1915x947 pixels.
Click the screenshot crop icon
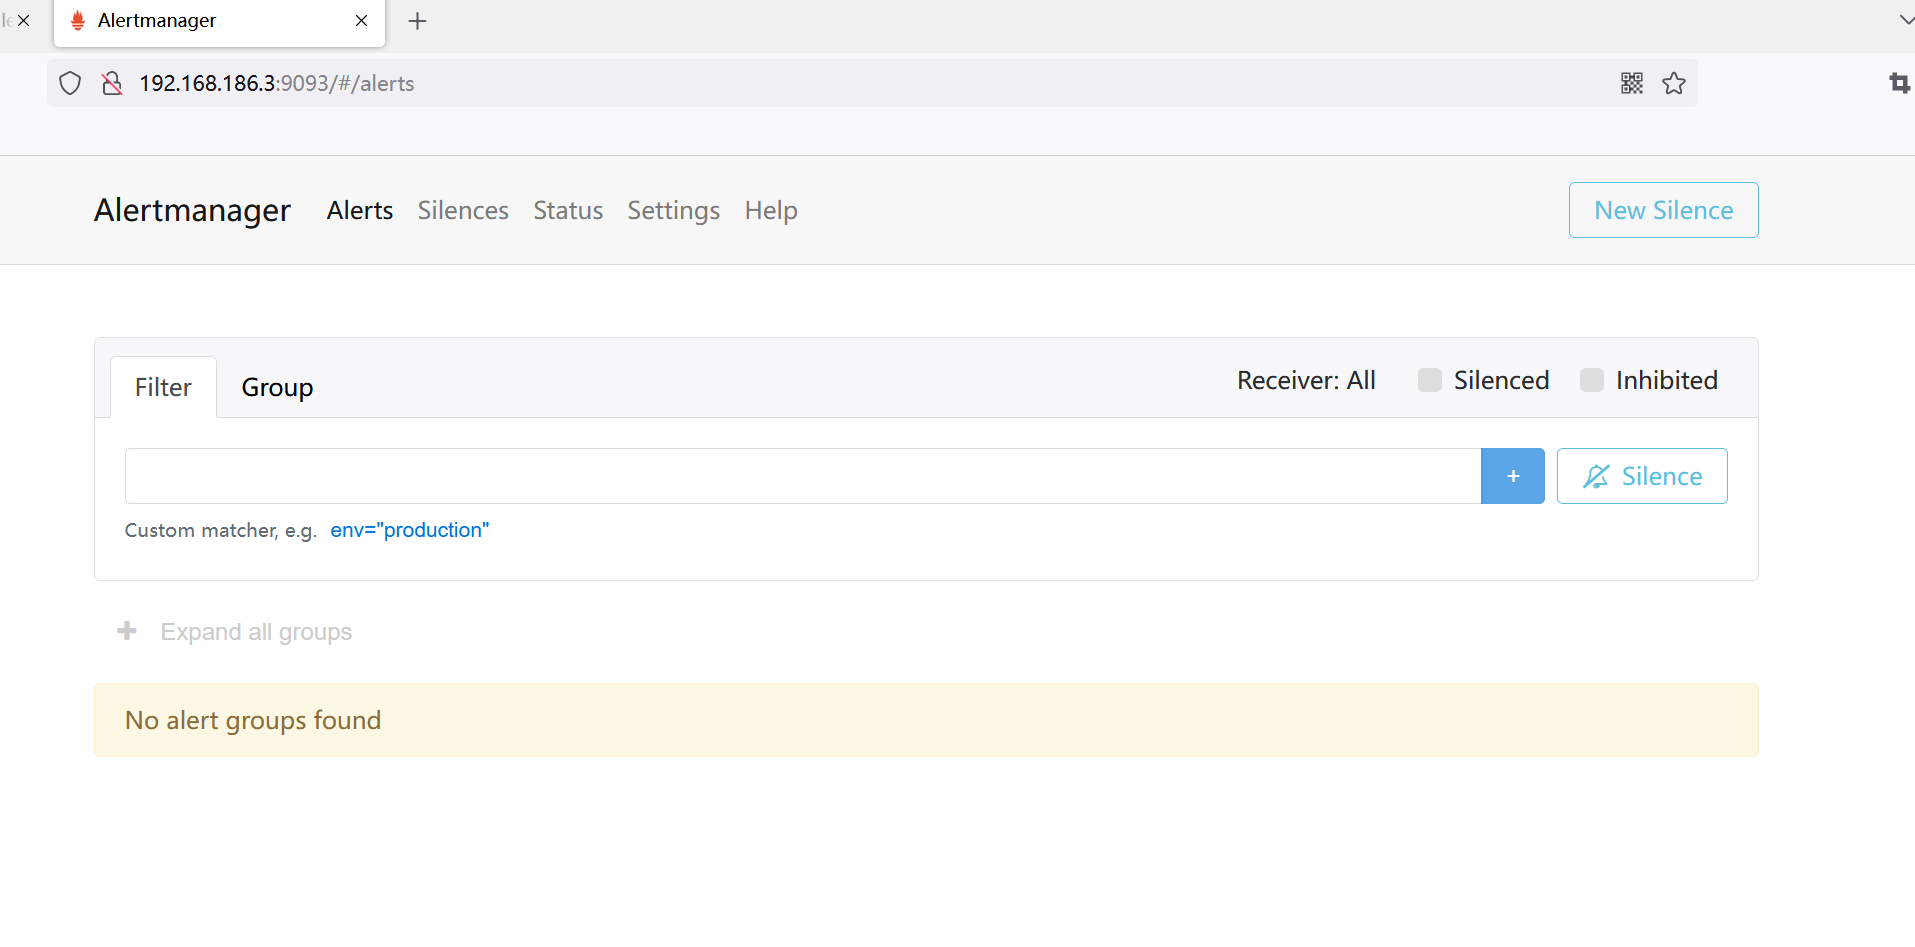click(1898, 83)
